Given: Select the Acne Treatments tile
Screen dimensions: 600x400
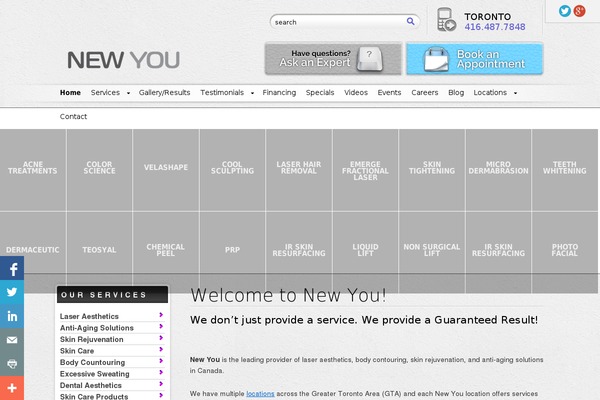Looking at the screenshot, I should (x=33, y=170).
